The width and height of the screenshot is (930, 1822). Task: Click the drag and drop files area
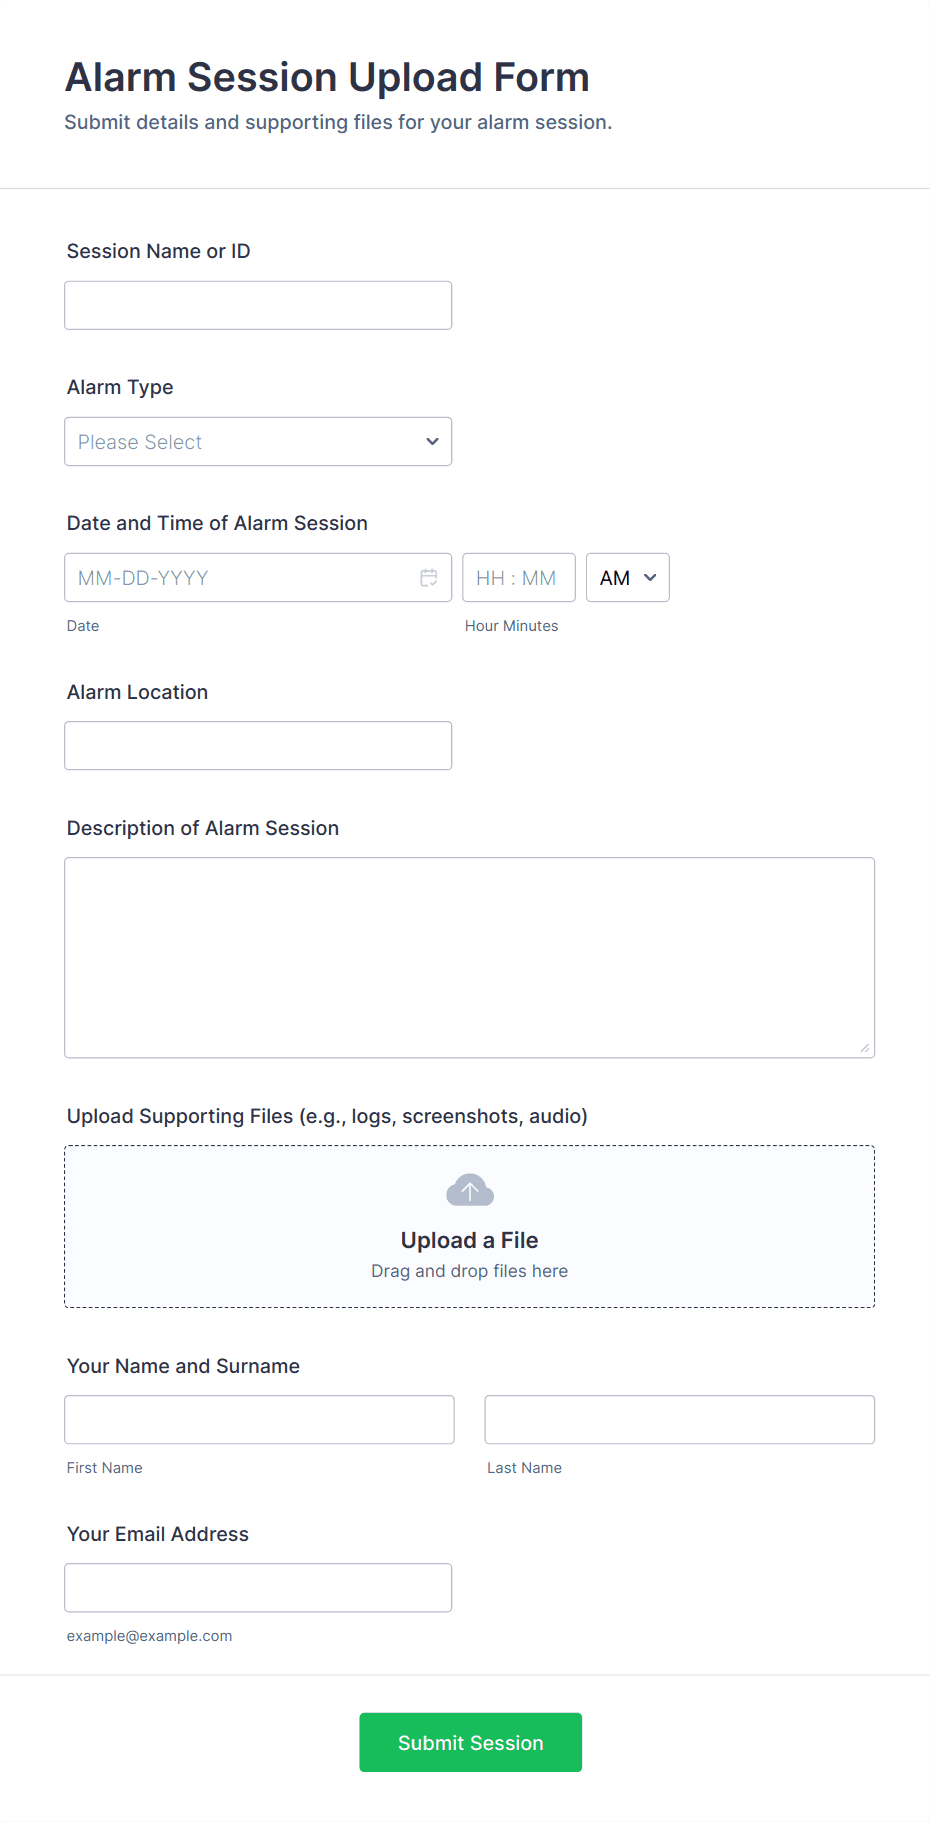tap(469, 1272)
